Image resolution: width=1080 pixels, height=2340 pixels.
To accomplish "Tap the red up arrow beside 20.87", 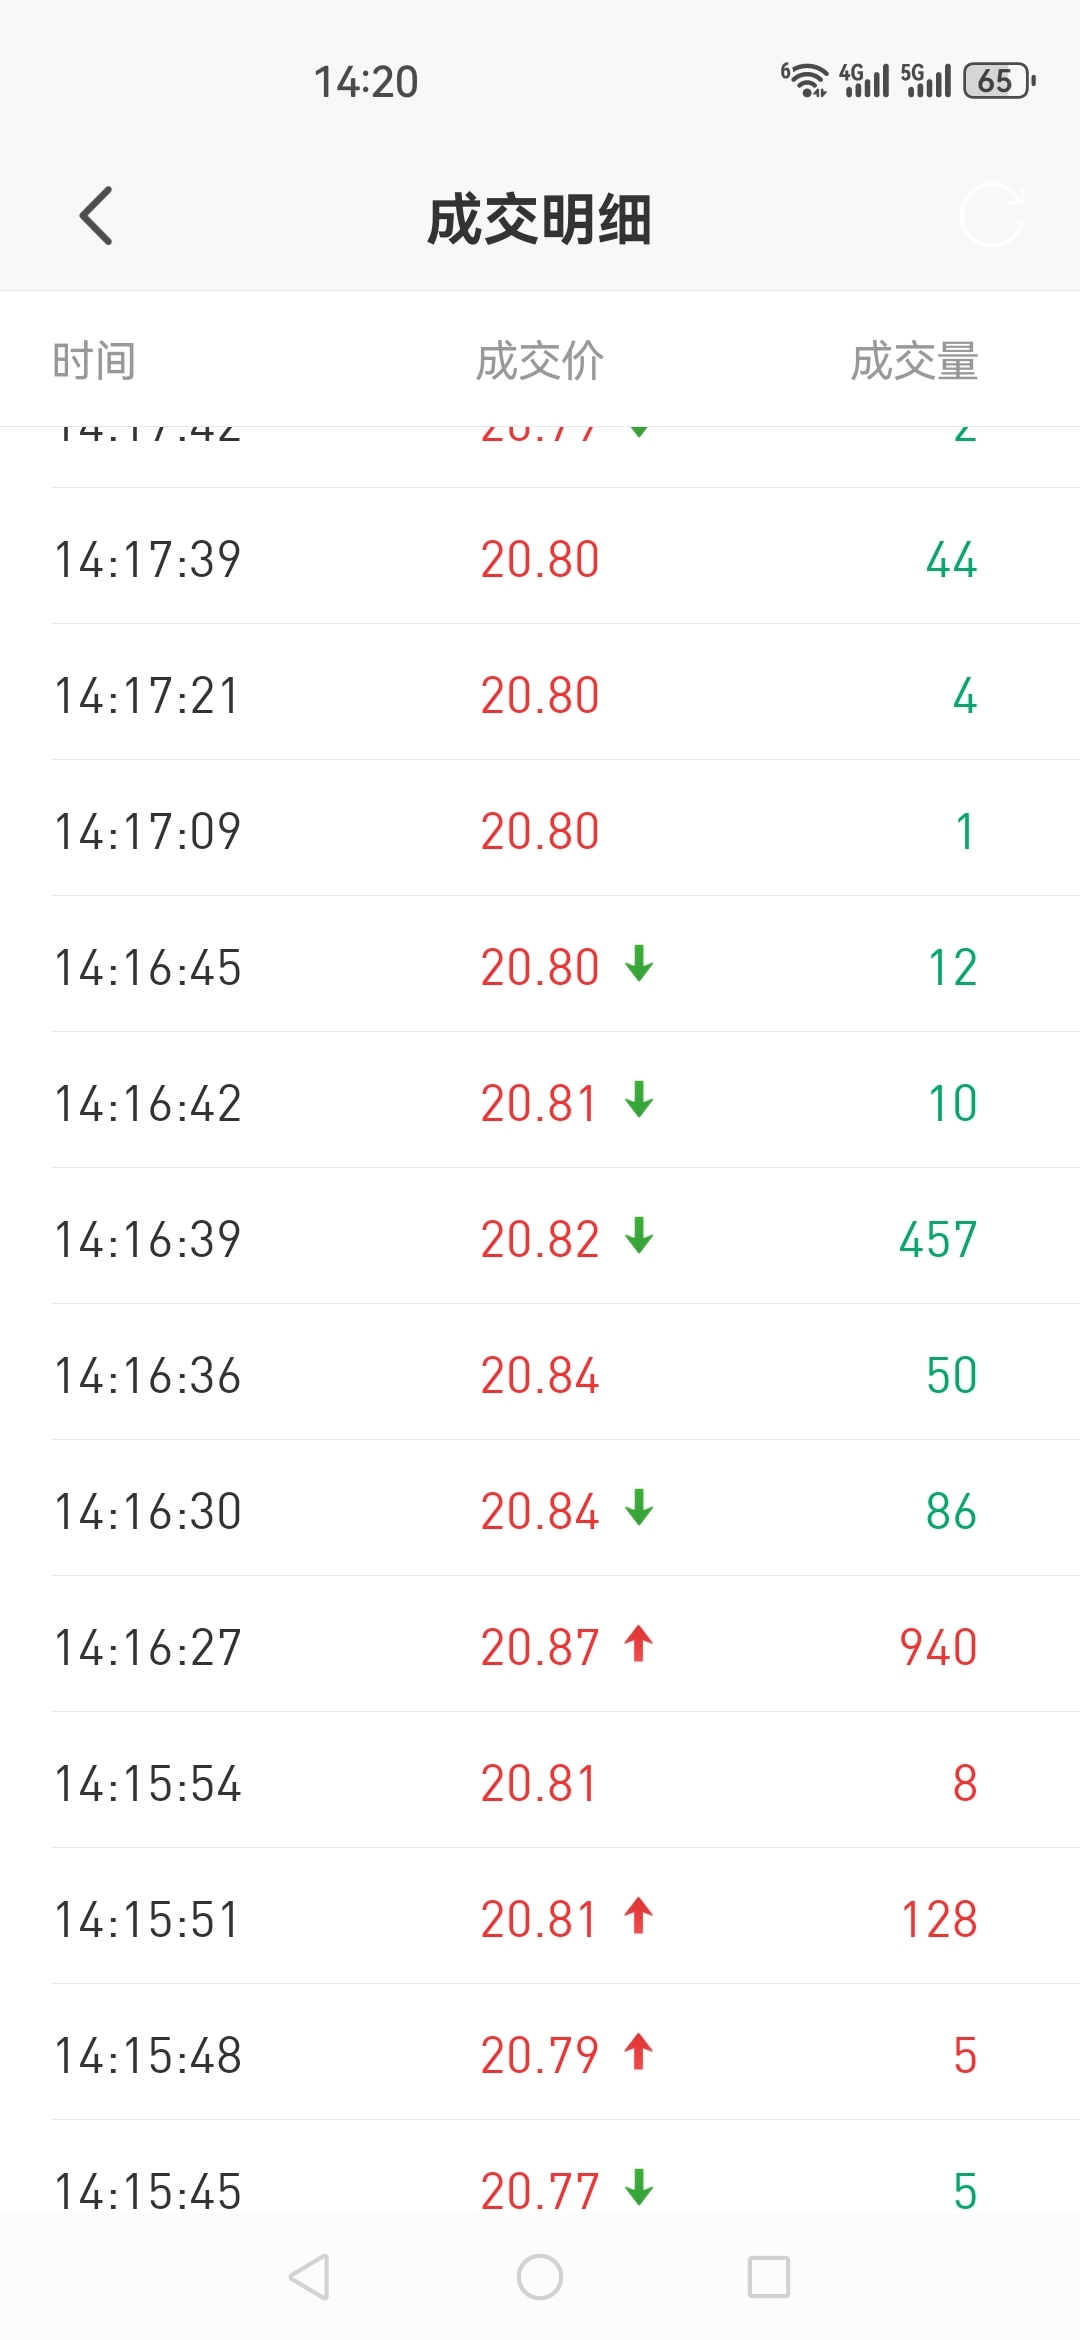I will (639, 1645).
